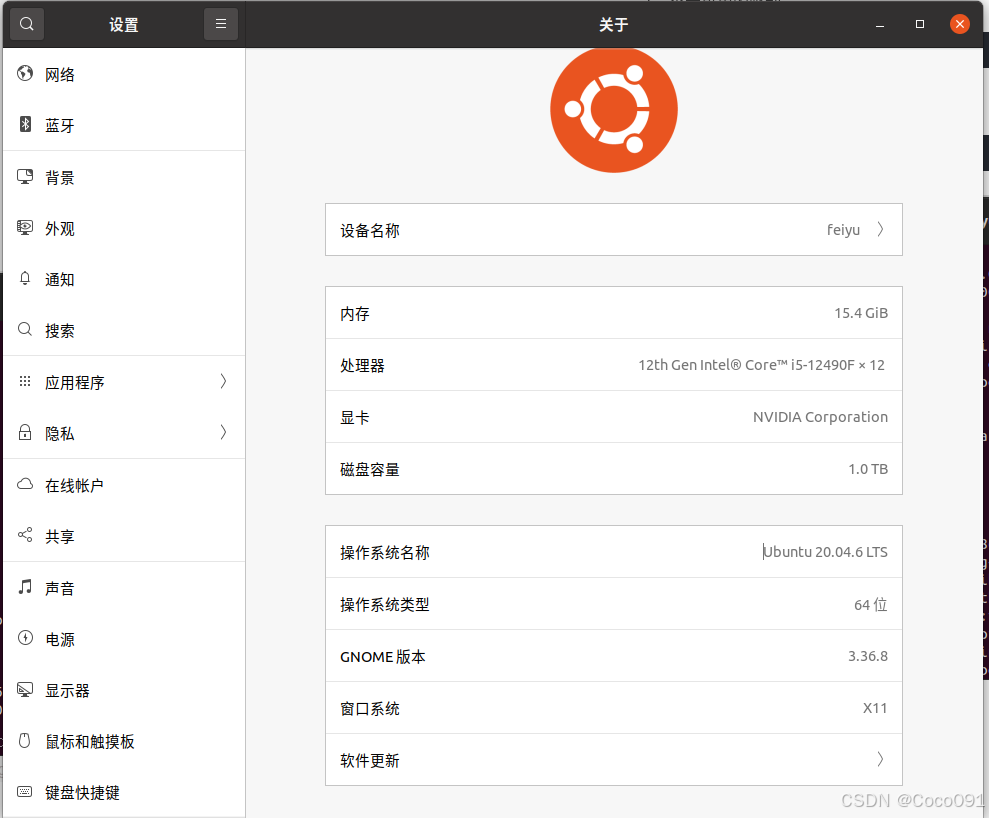Click the 操作系统名称 label

385,552
